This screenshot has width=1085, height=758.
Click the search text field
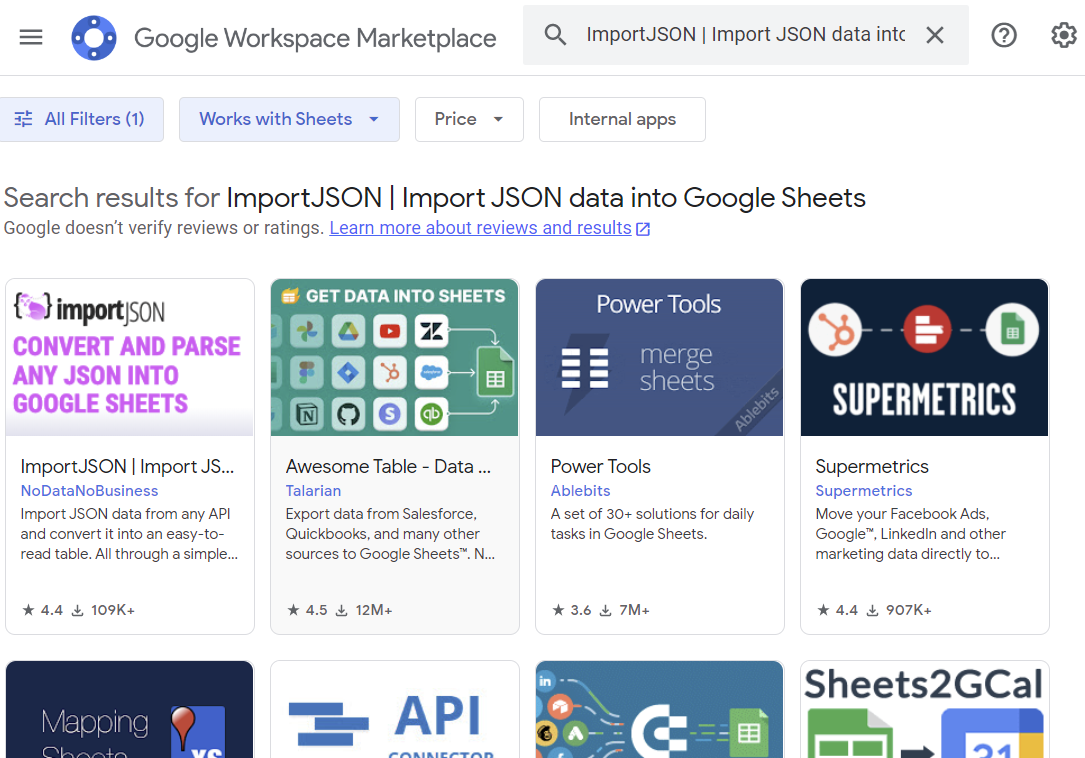(x=745, y=35)
